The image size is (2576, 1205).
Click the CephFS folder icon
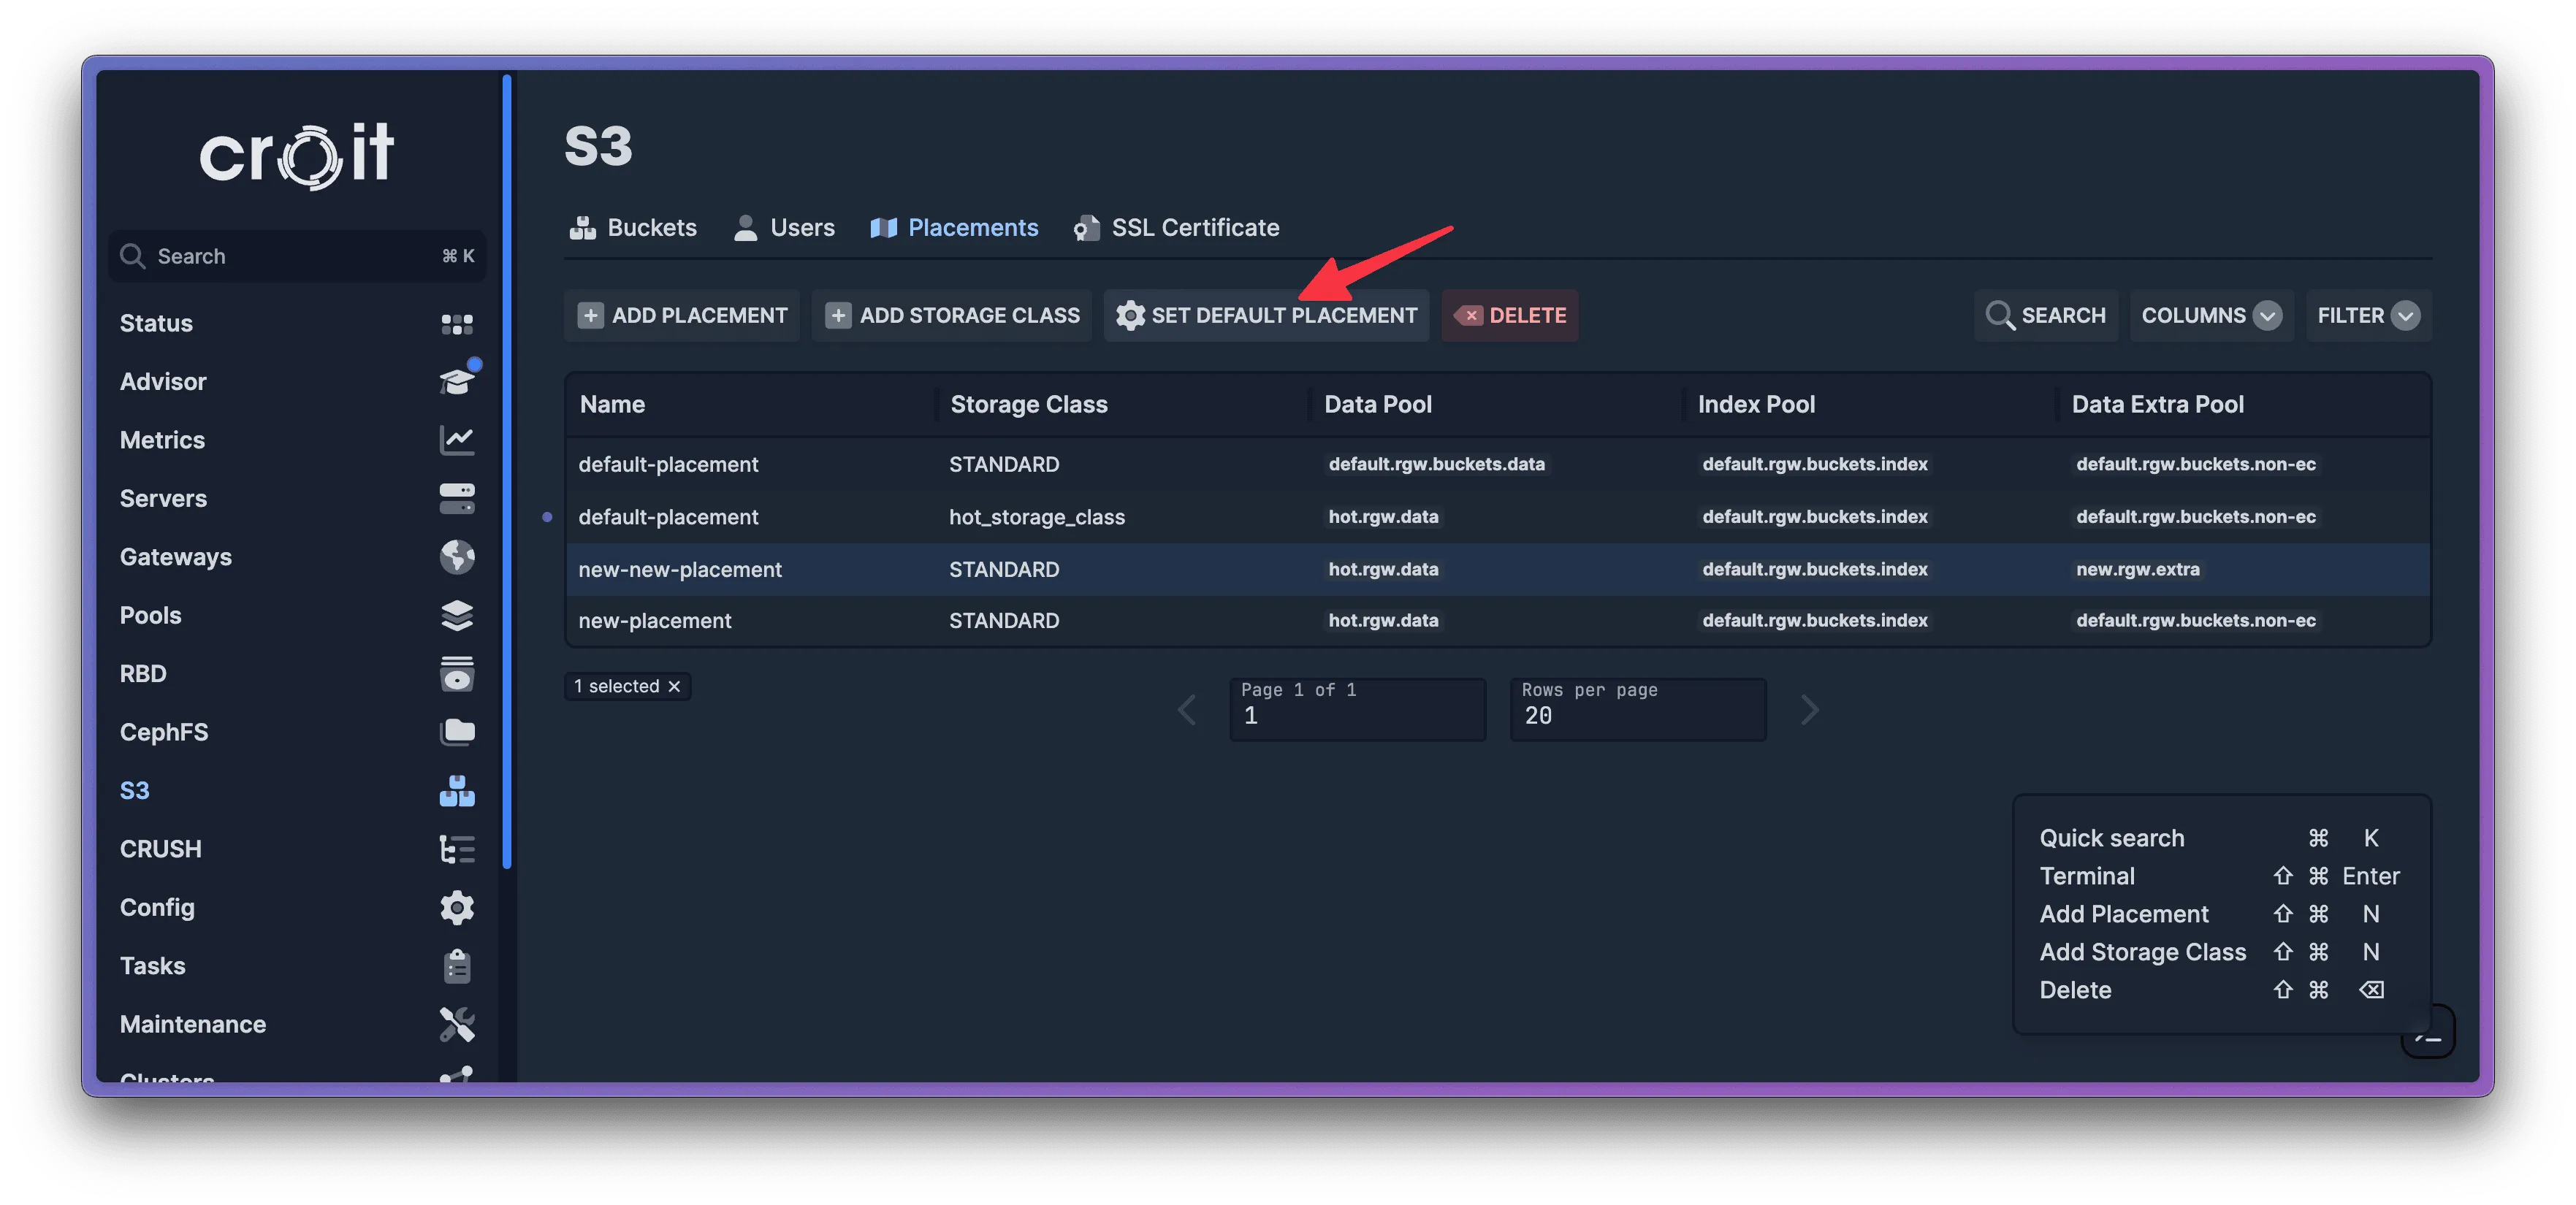click(x=456, y=732)
